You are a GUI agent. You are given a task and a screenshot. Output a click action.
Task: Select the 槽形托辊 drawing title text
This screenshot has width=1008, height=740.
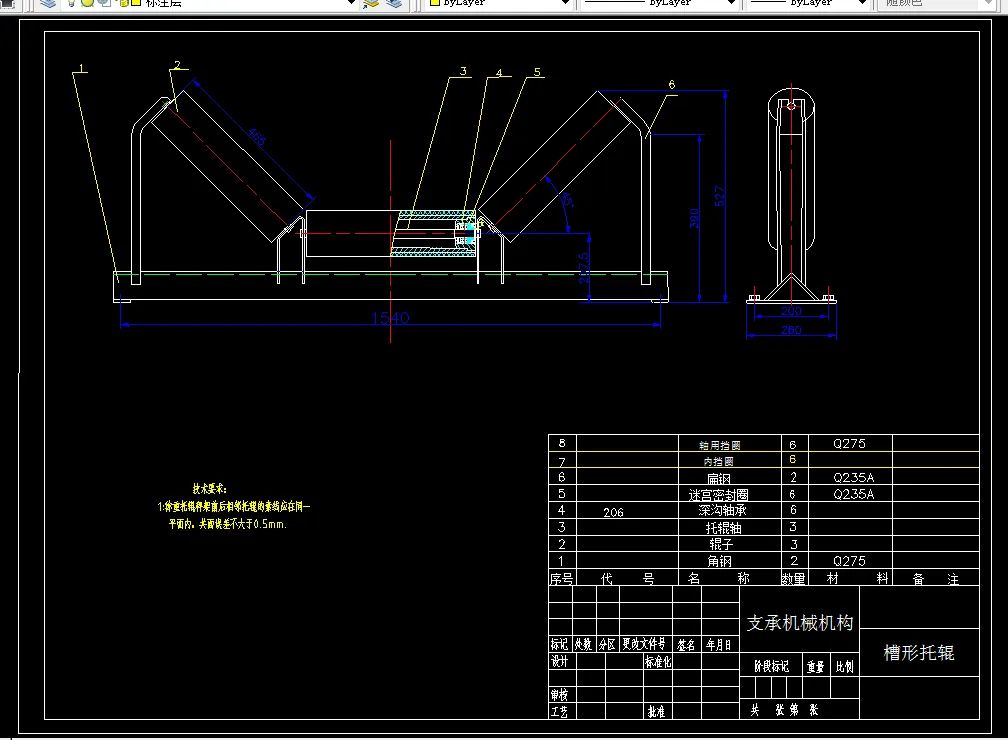click(919, 653)
